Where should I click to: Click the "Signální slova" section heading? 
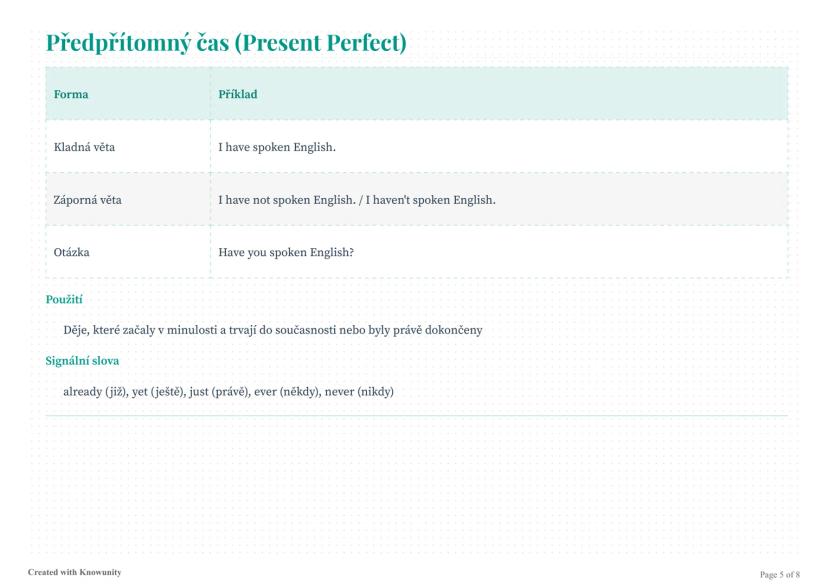[x=82, y=361]
